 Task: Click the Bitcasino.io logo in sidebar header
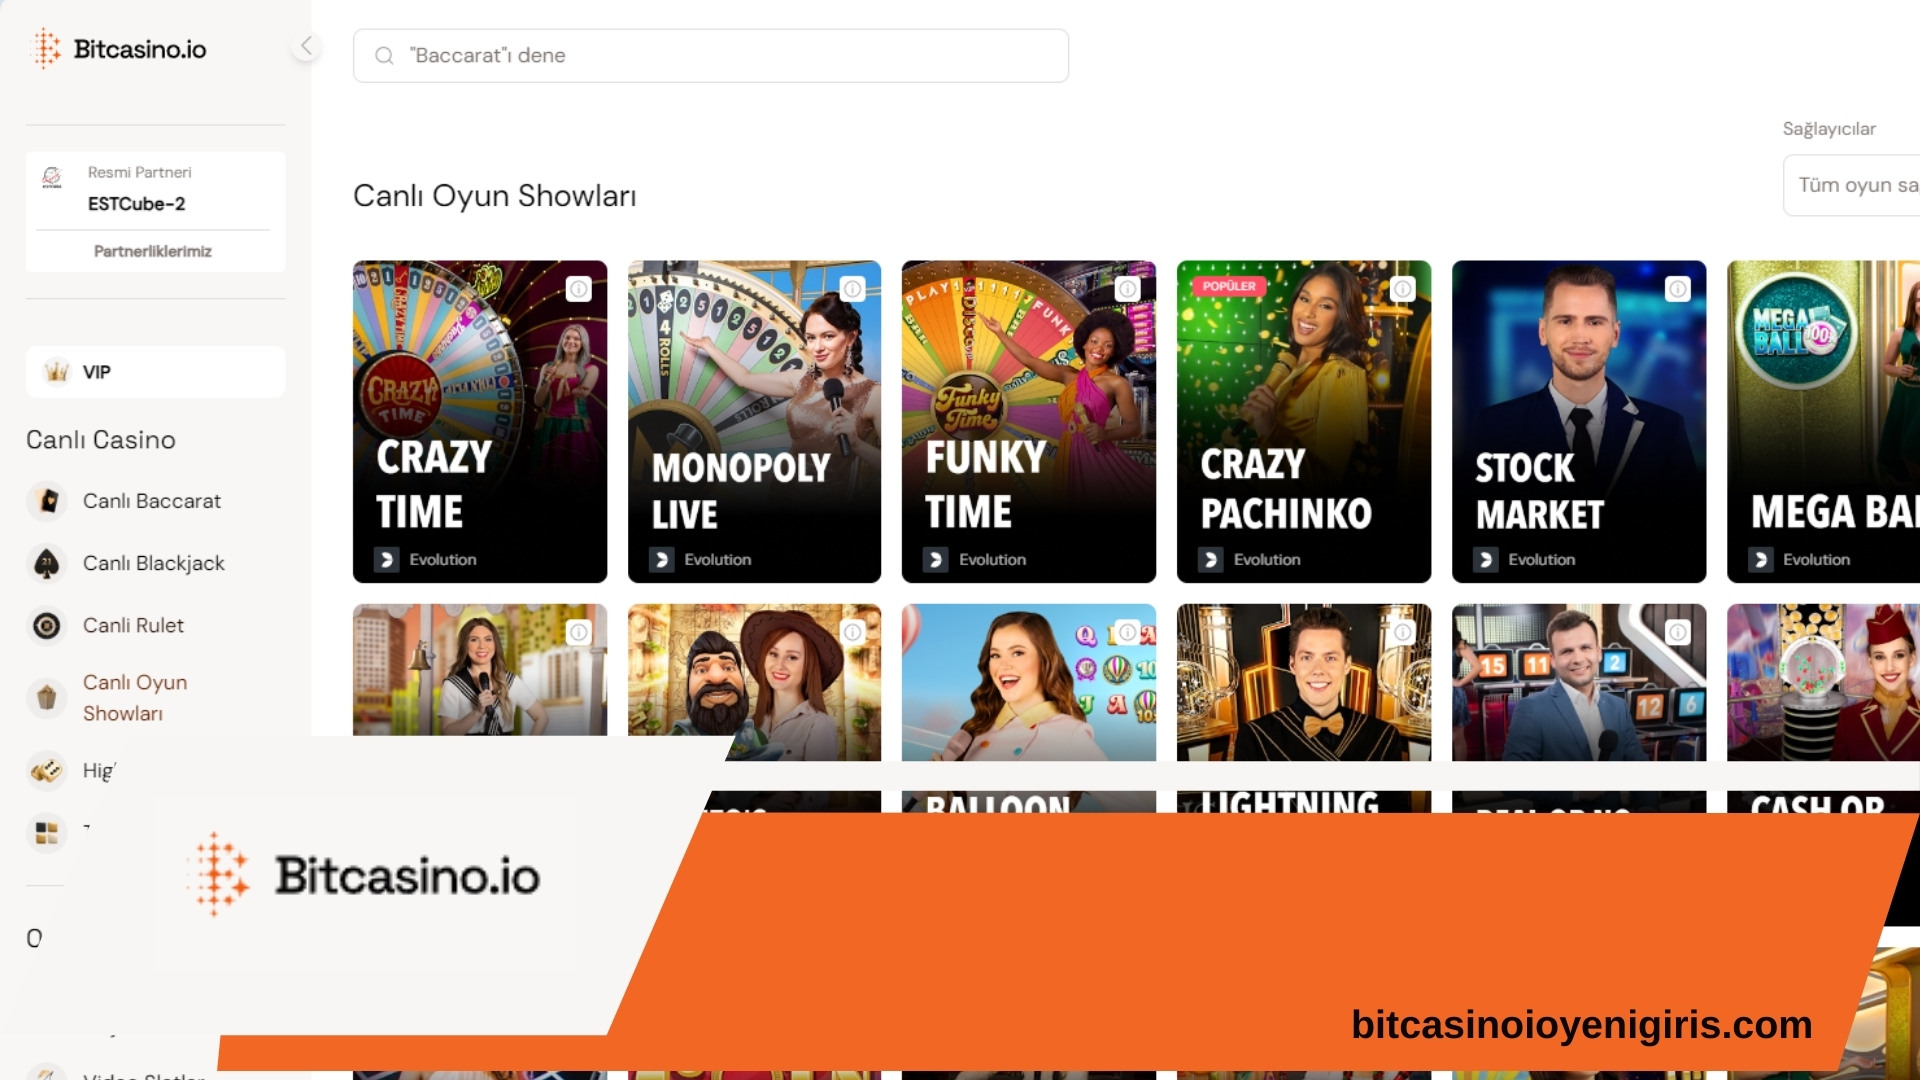coord(120,49)
